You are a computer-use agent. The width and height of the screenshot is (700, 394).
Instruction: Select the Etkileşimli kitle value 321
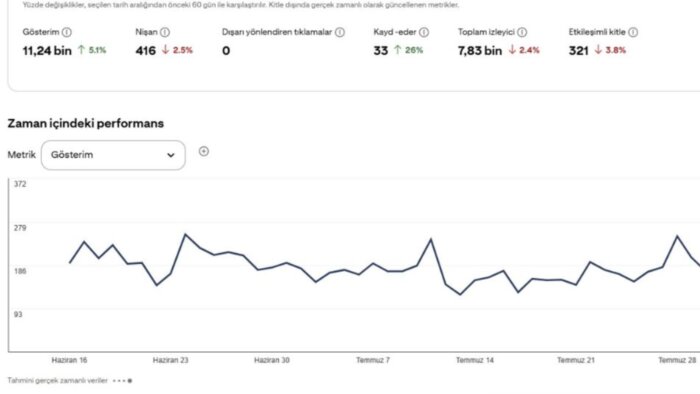[578, 51]
